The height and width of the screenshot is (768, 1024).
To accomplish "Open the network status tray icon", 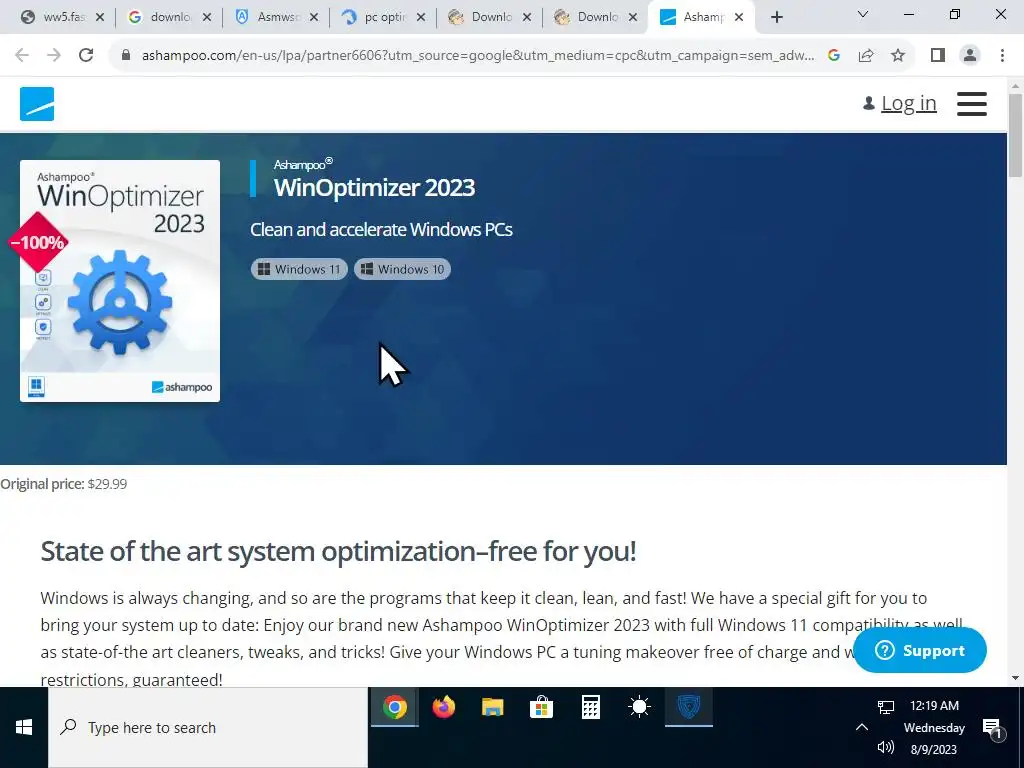I will click(886, 707).
